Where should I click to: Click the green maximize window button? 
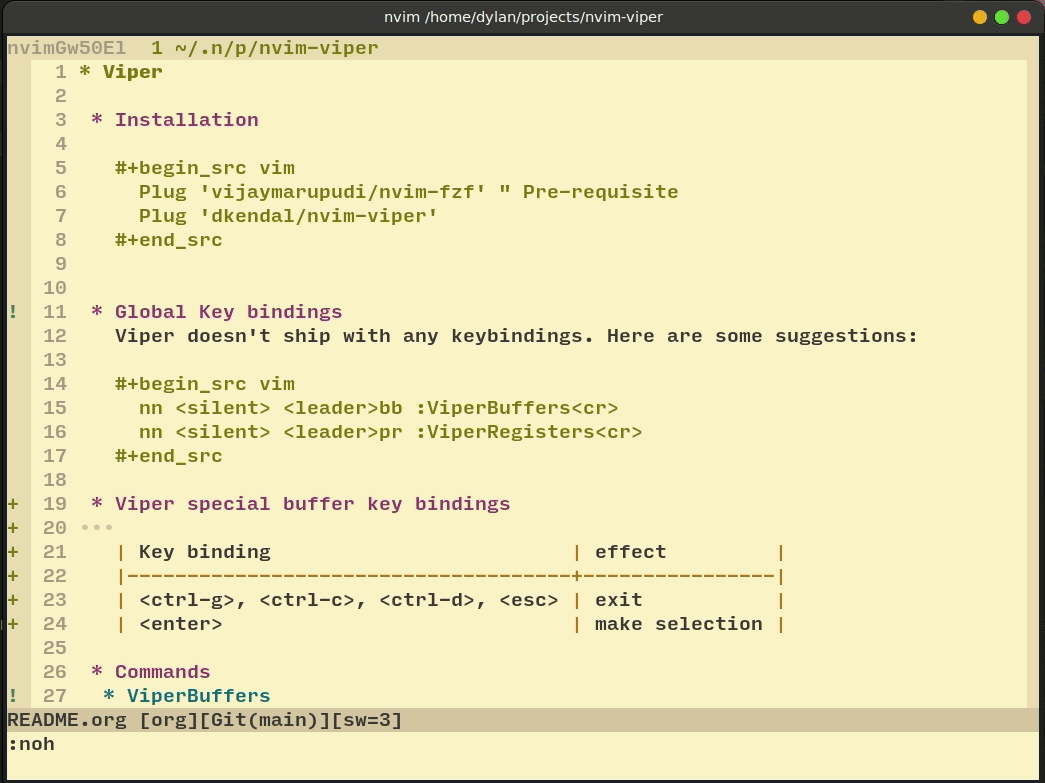click(1002, 17)
